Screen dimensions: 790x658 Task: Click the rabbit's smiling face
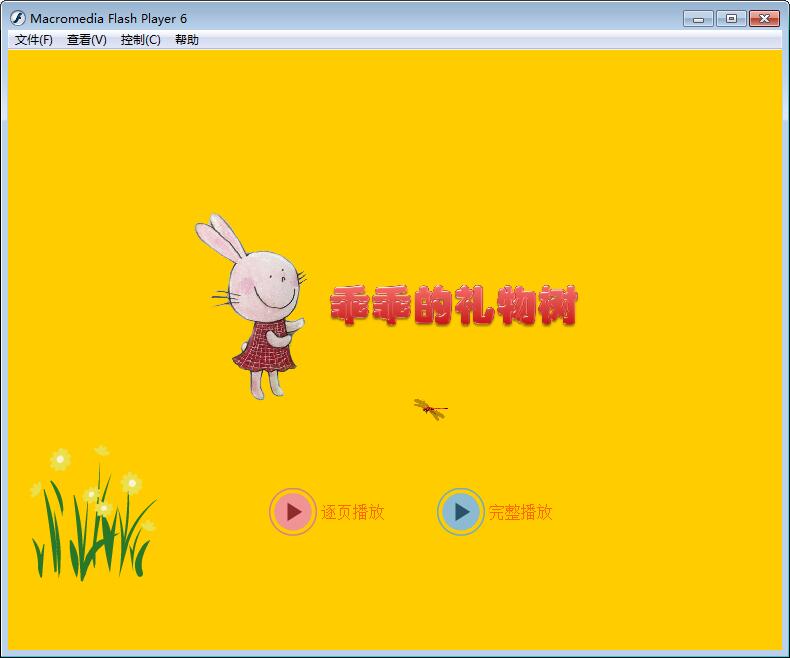coord(262,285)
